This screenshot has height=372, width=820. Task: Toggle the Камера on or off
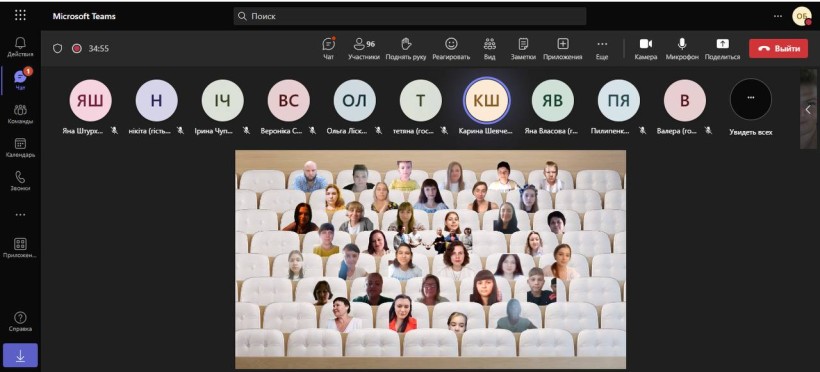(x=646, y=48)
